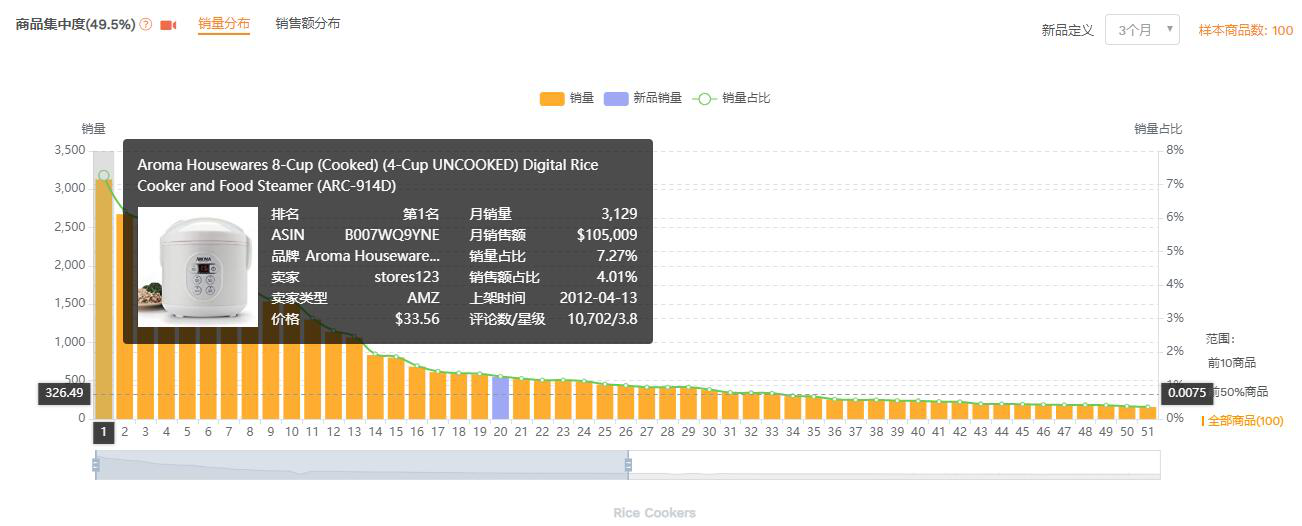Click the seller name stores123
Image resolution: width=1302 pixels, height=526 pixels.
pos(407,277)
